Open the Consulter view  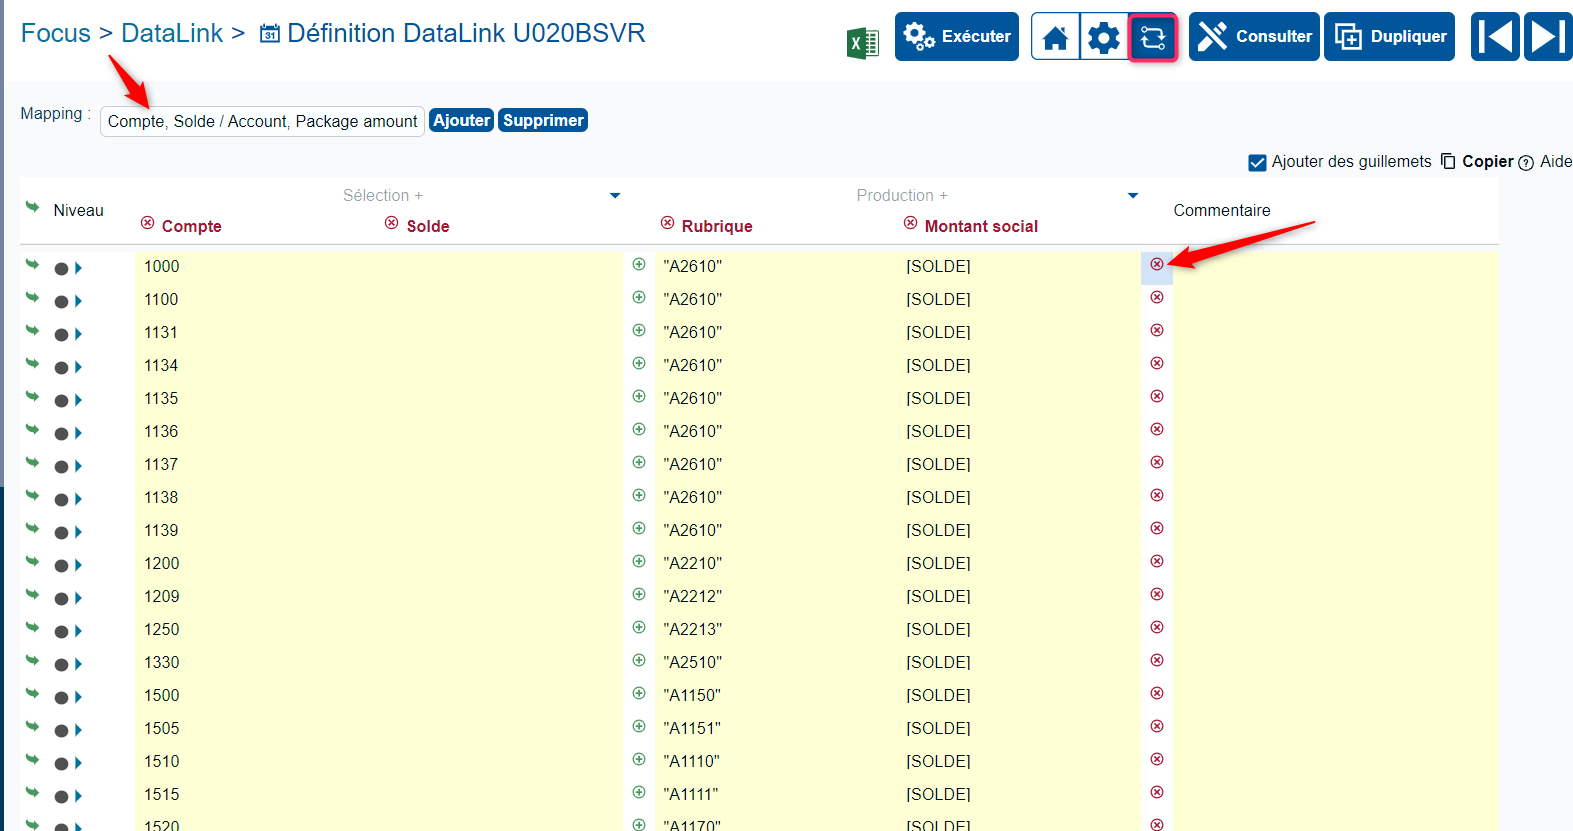(1254, 37)
